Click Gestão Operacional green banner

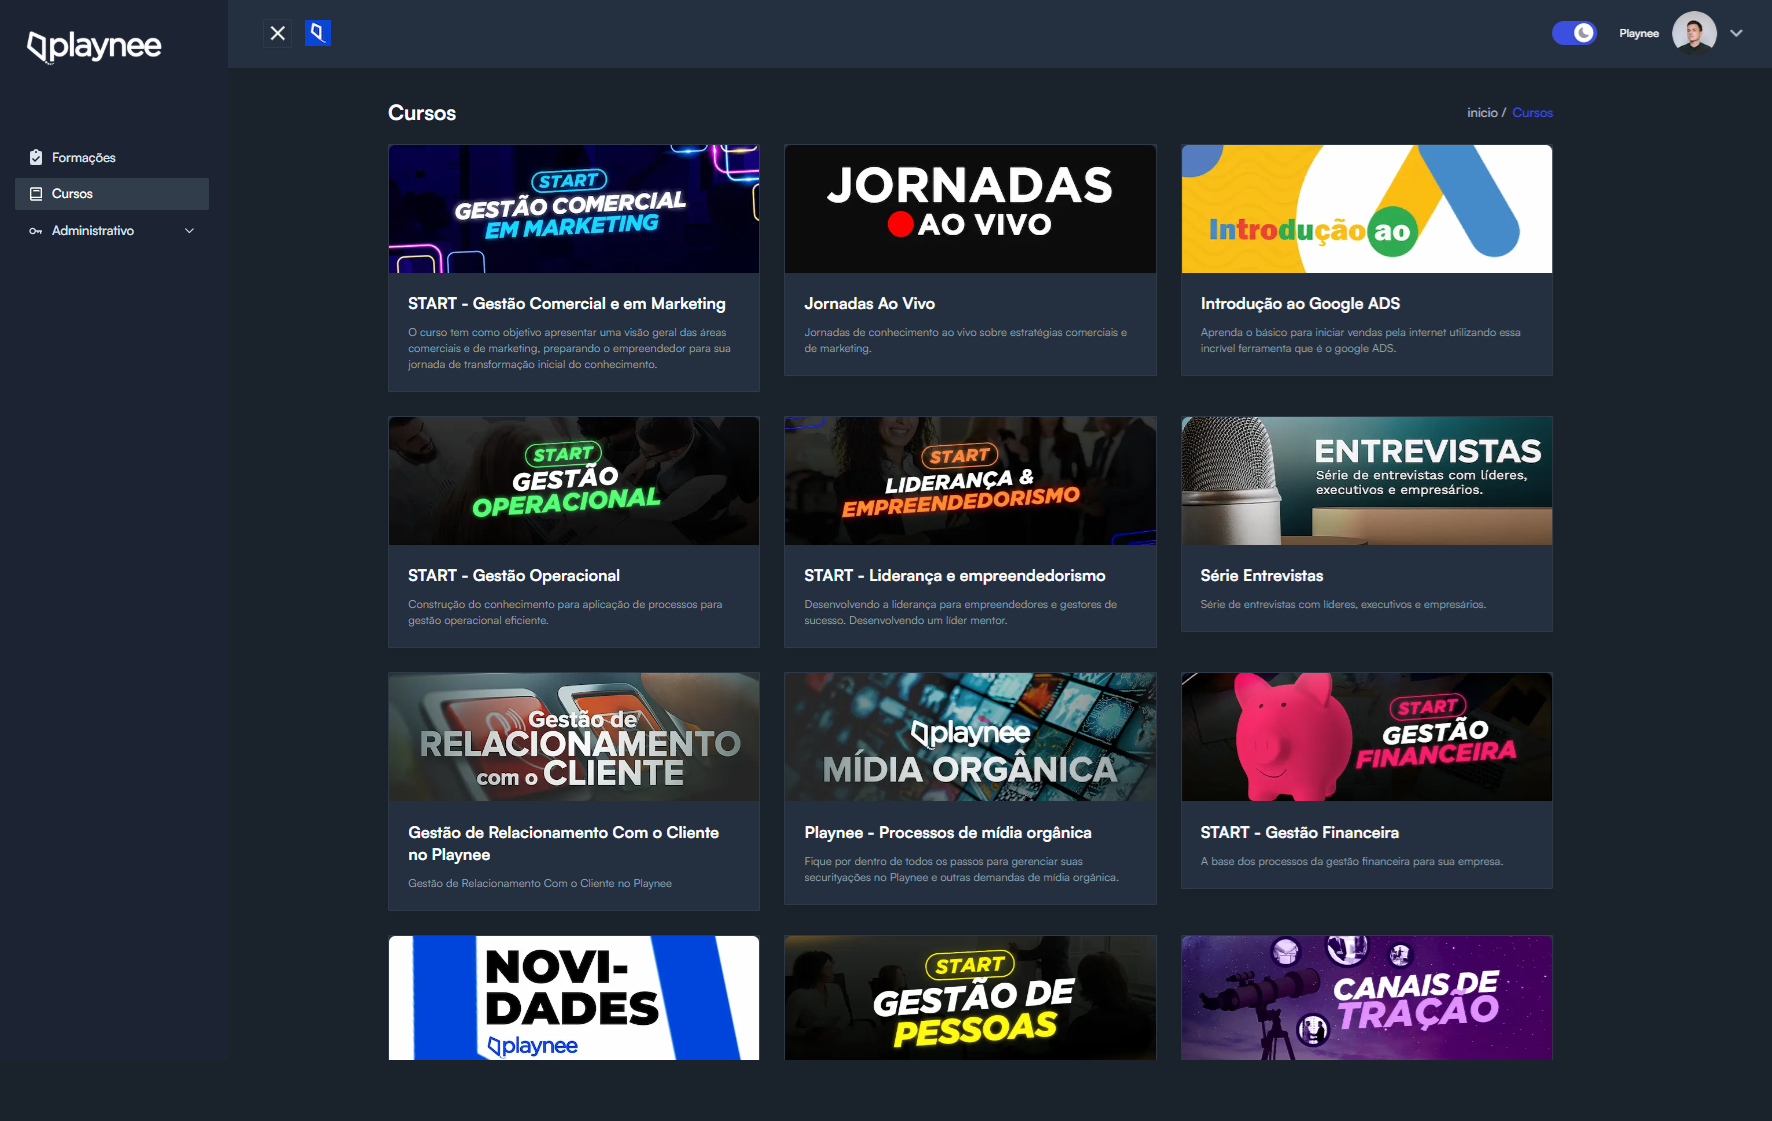point(574,481)
